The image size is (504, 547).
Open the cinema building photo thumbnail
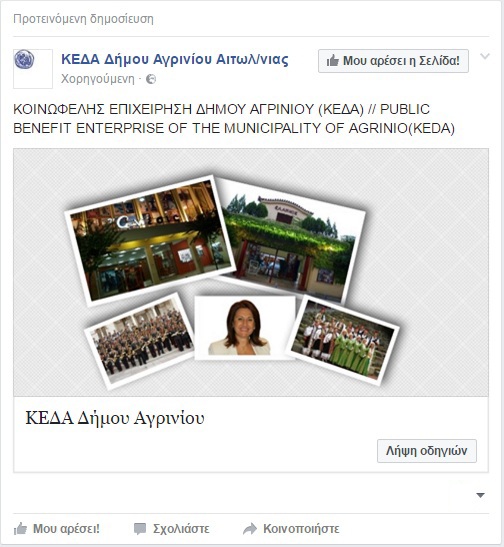coord(149,240)
